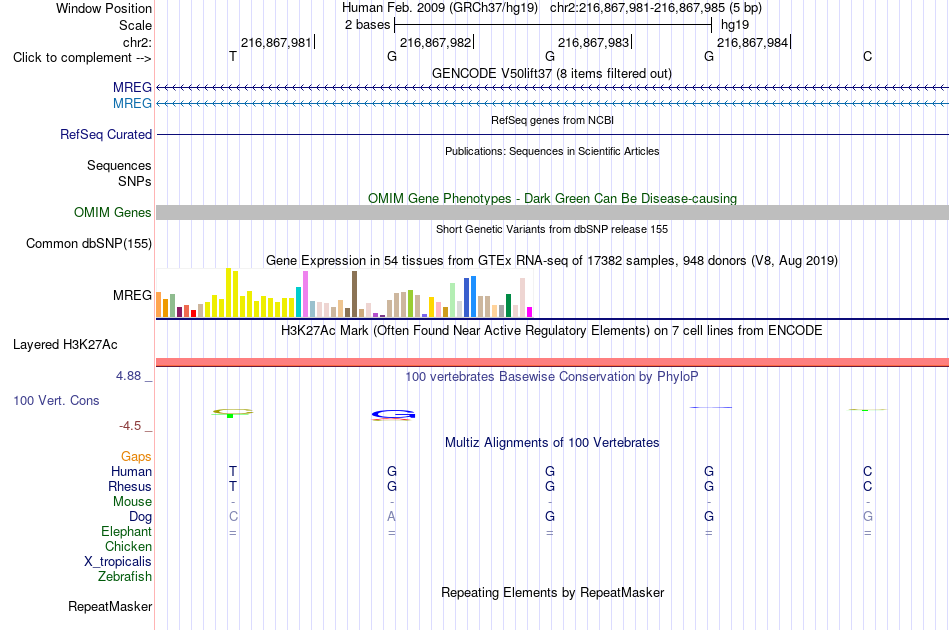Click 'Multiz Alignments of 100 Vertebrates' title
950x630 pixels.
click(x=552, y=442)
